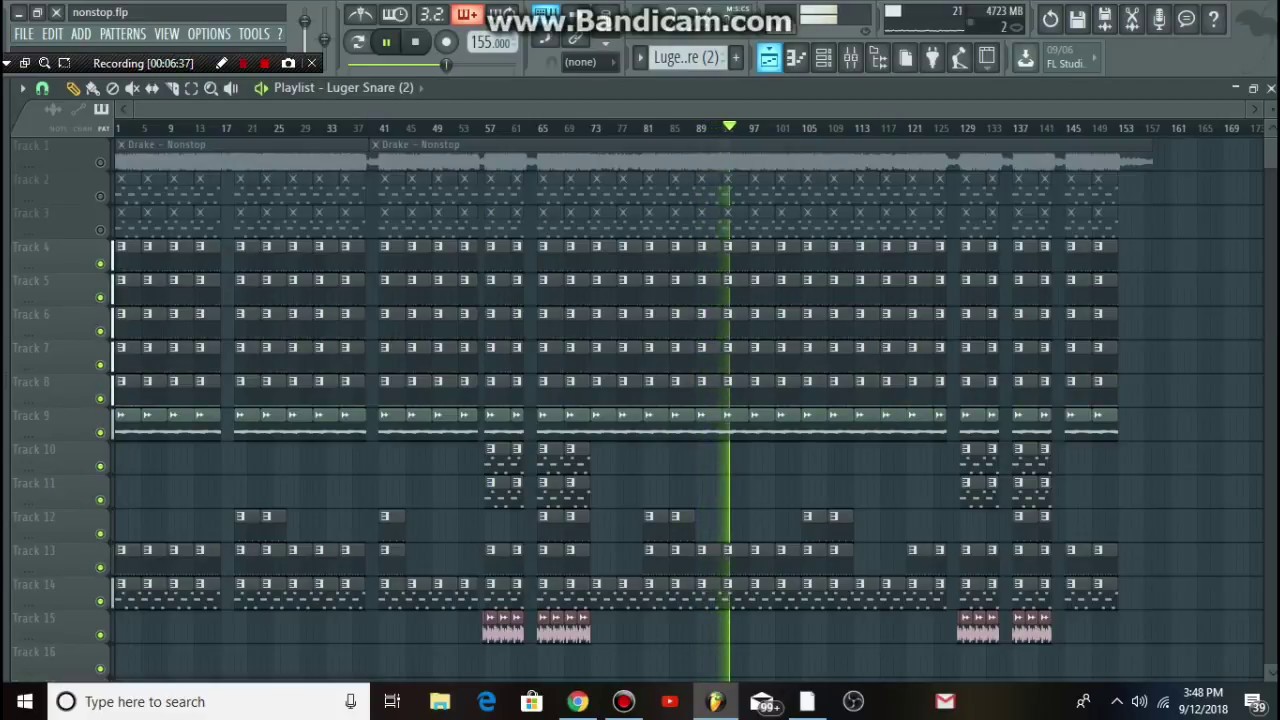
Task: Select the Paint brush tool in Playlist
Action: [93, 88]
